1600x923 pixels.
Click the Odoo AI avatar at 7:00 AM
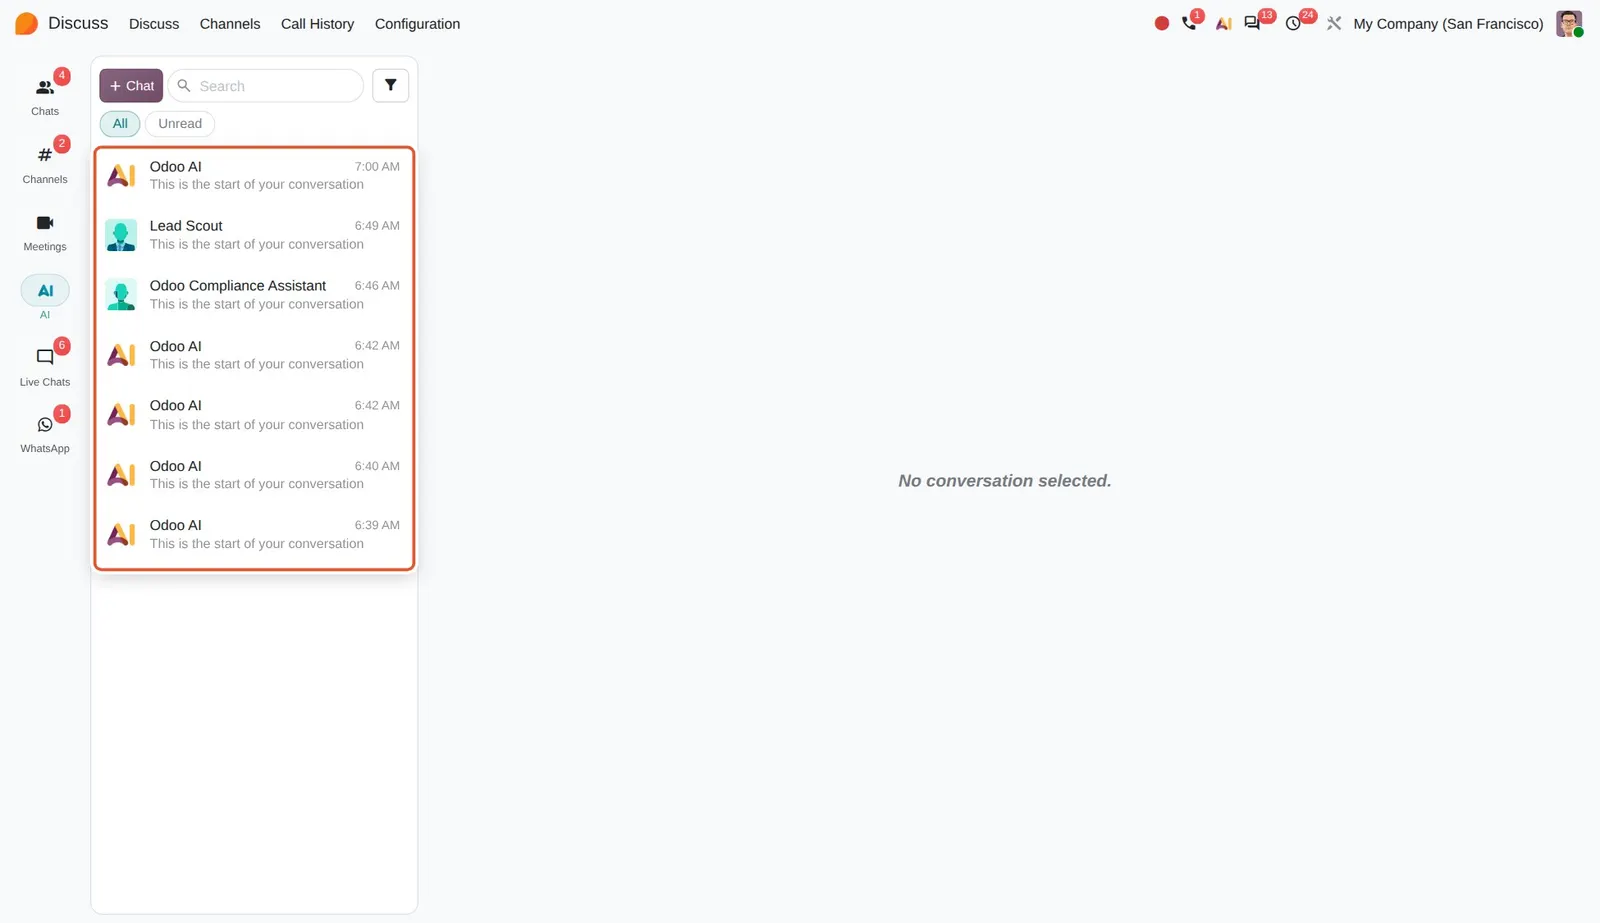pos(121,175)
